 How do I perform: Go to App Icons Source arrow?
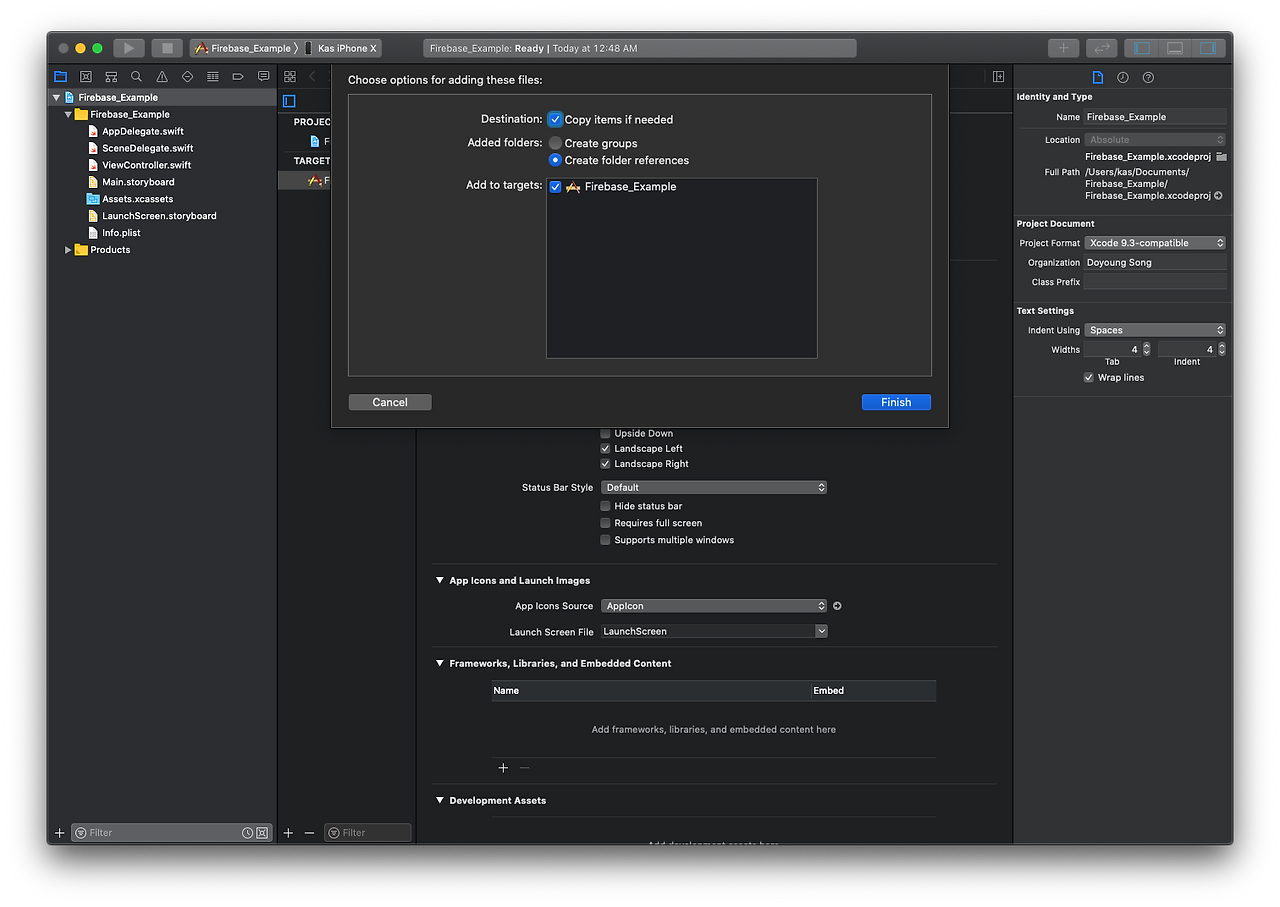pyautogui.click(x=837, y=606)
